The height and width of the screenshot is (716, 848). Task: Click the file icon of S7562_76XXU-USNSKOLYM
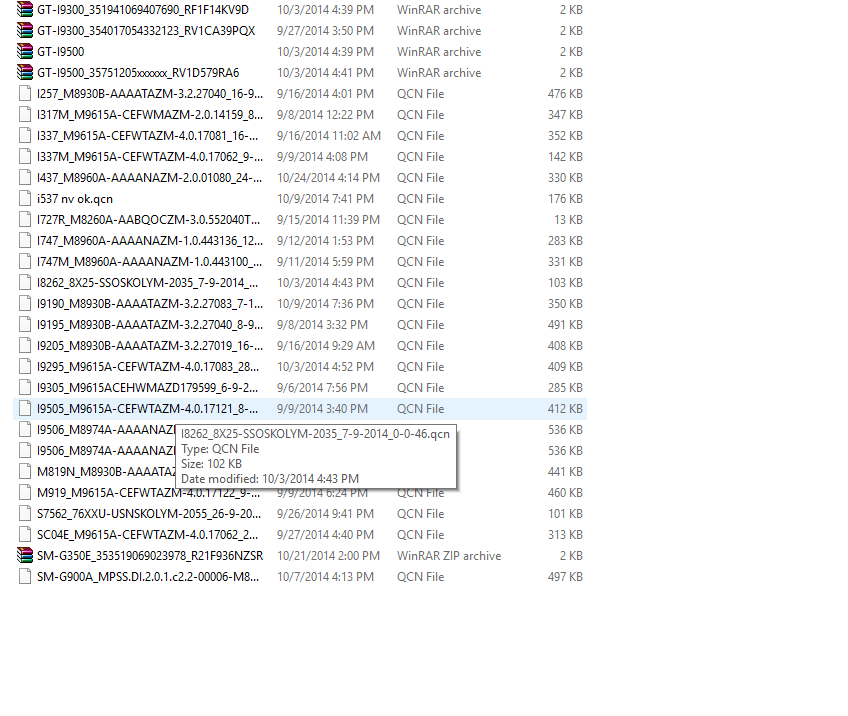[x=25, y=514]
